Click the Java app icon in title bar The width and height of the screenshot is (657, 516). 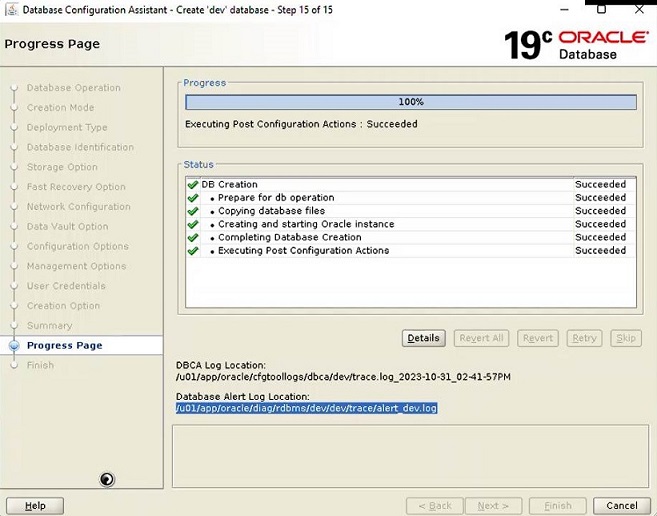tap(11, 10)
